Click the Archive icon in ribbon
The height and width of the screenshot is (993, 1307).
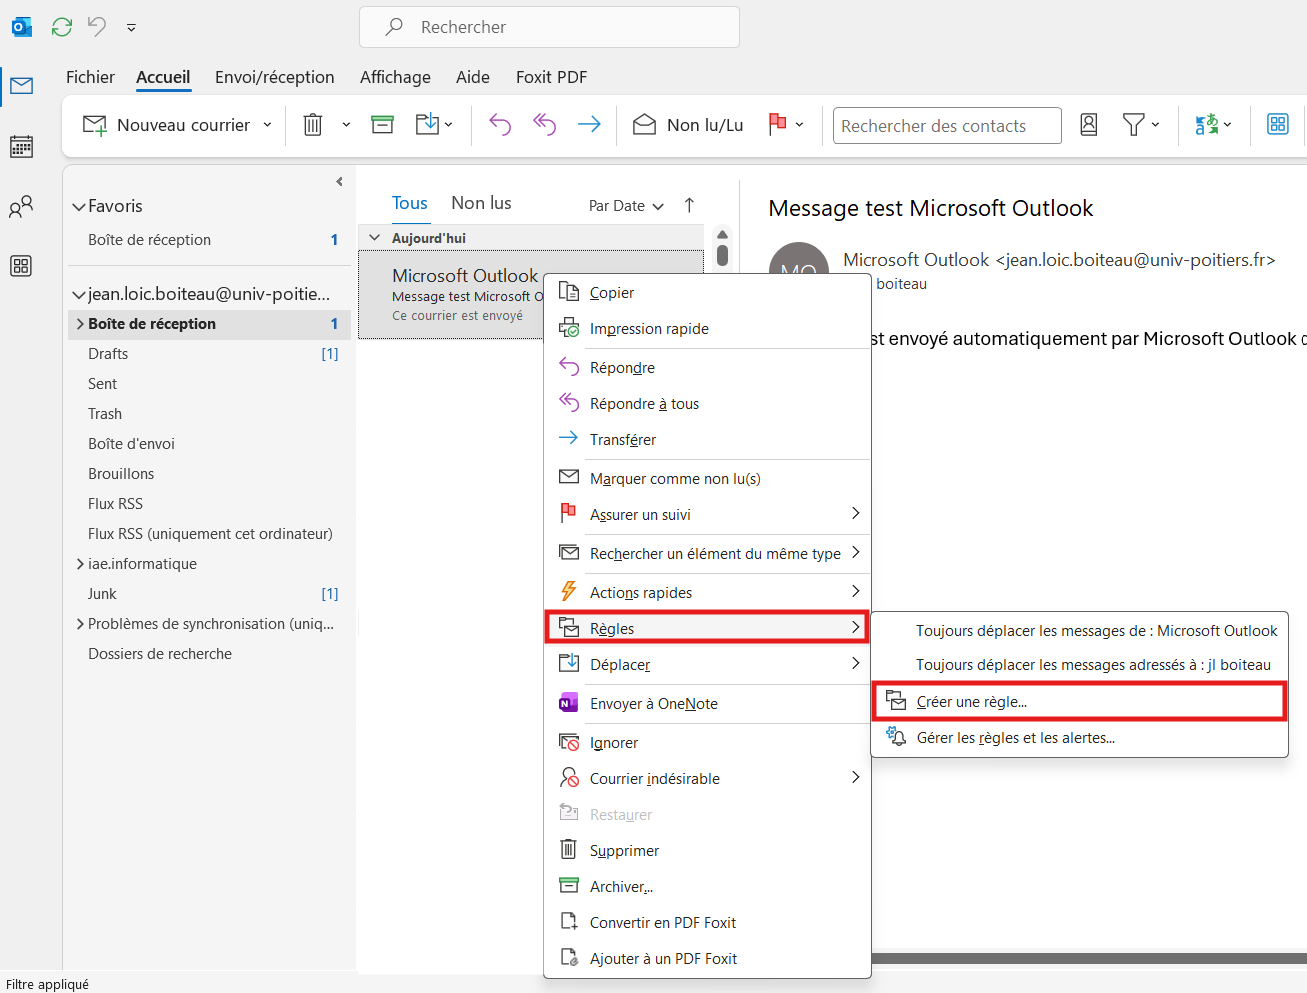point(382,125)
